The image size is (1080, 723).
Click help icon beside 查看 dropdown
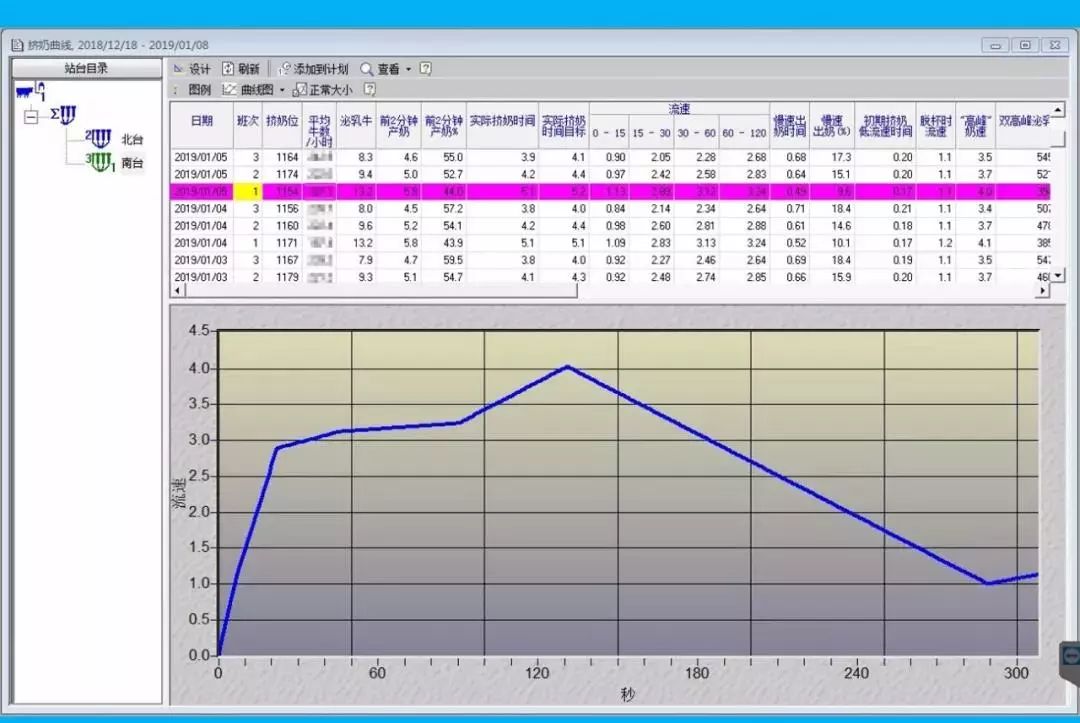[x=425, y=69]
